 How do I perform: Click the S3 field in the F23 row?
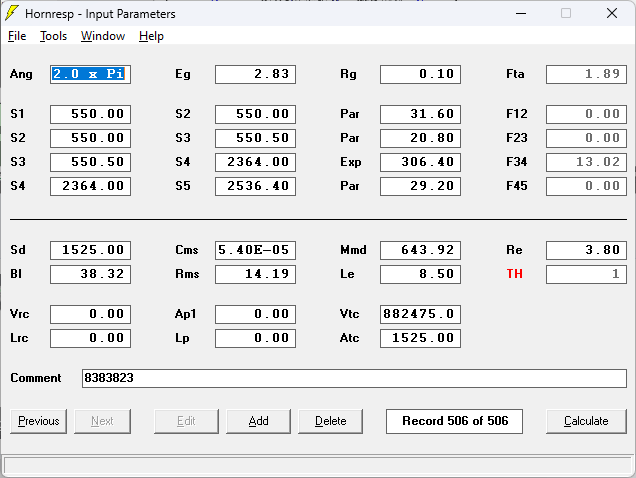point(256,138)
